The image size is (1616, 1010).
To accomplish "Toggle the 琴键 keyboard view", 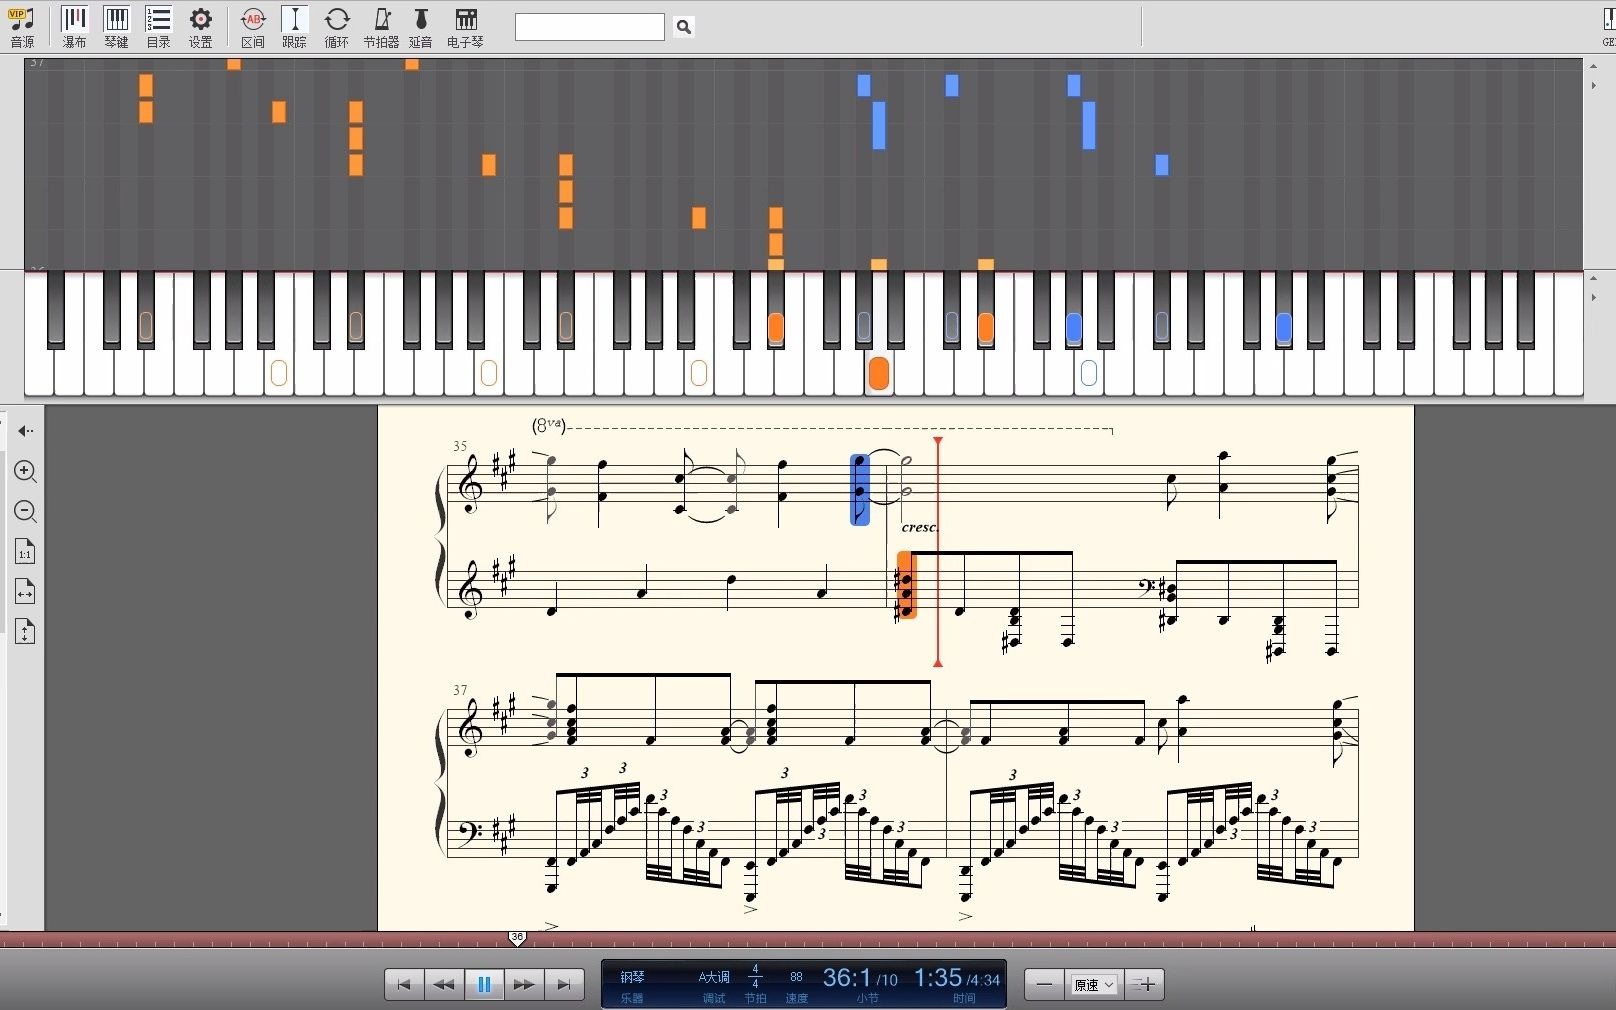I will [x=116, y=27].
